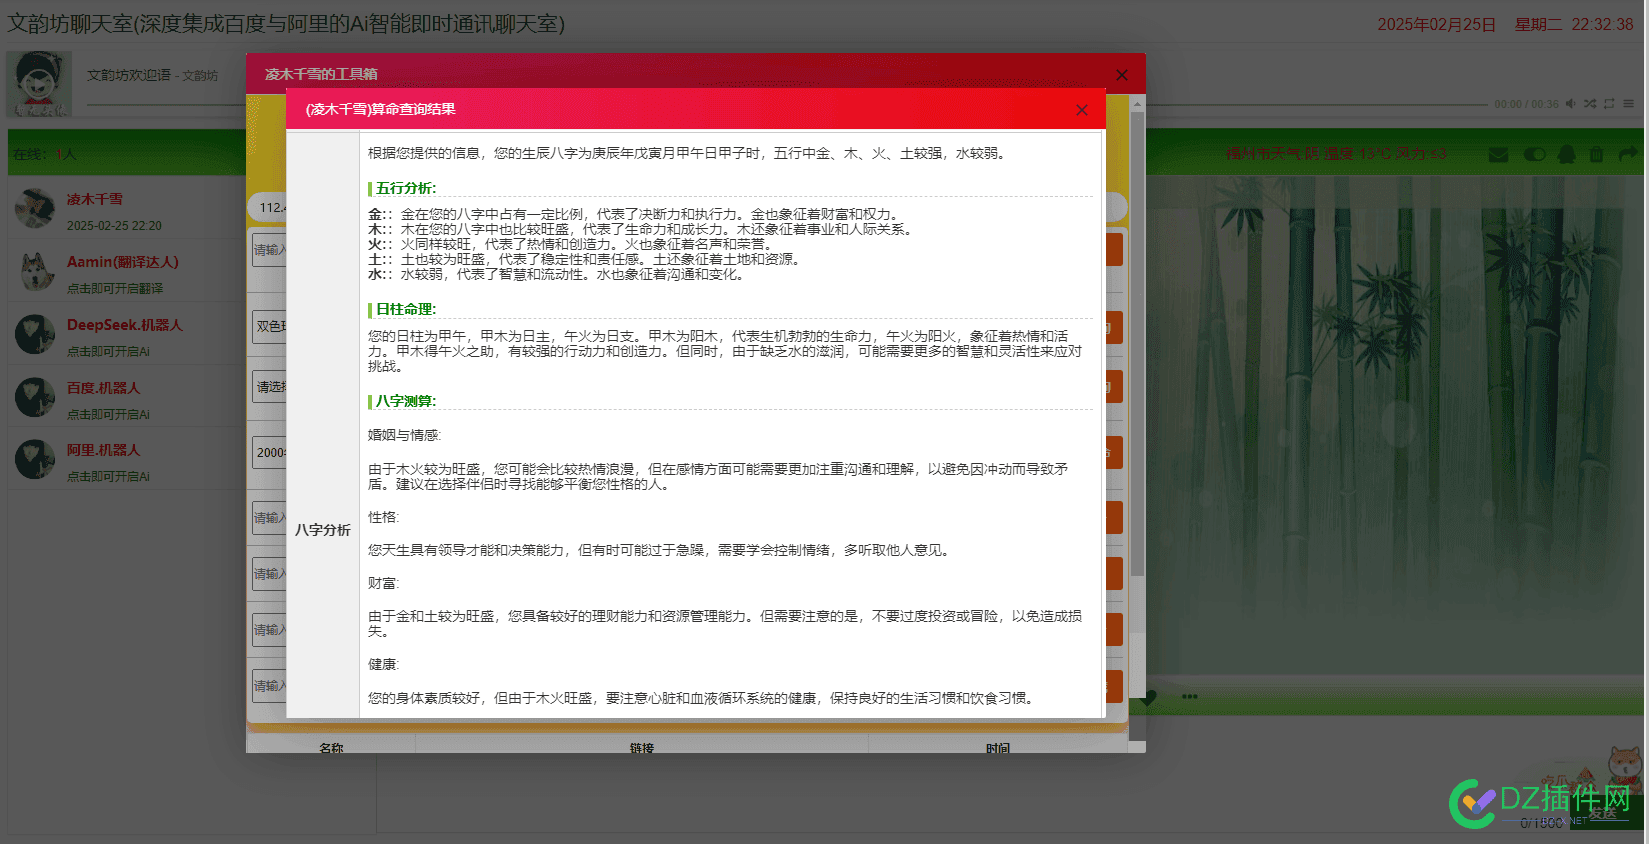The image size is (1649, 844).
Task: Open Aamin(翻译达人) translator entry
Action: (x=123, y=262)
